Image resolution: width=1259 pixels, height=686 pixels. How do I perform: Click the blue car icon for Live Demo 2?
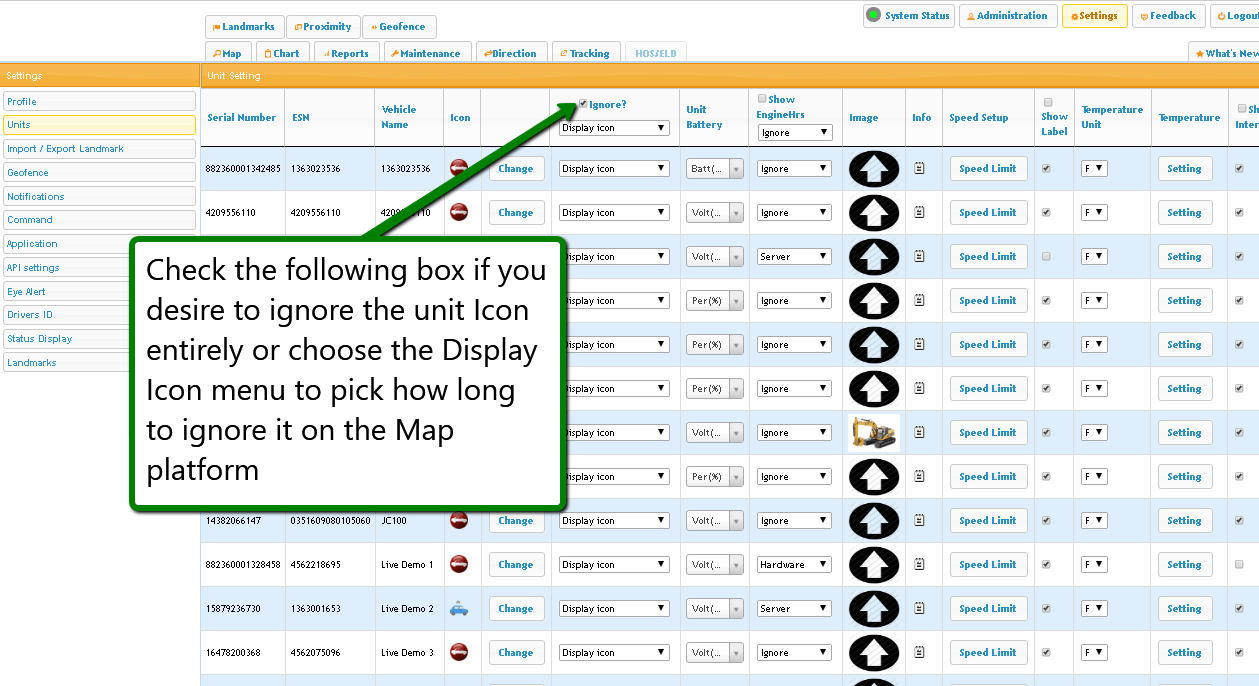coord(459,608)
